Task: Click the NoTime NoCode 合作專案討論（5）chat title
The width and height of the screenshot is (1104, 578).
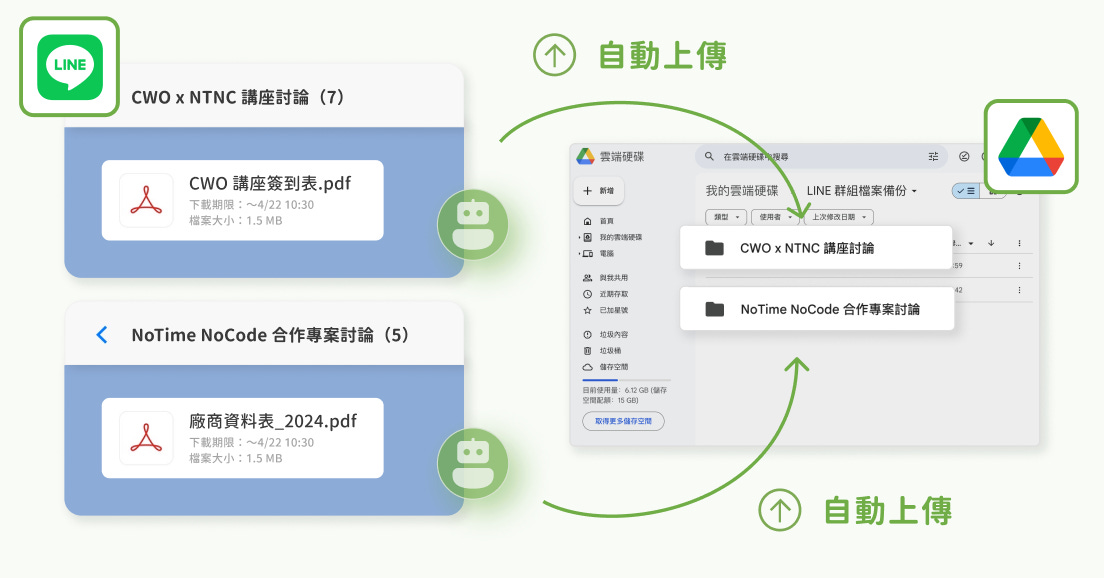Action: click(x=270, y=335)
